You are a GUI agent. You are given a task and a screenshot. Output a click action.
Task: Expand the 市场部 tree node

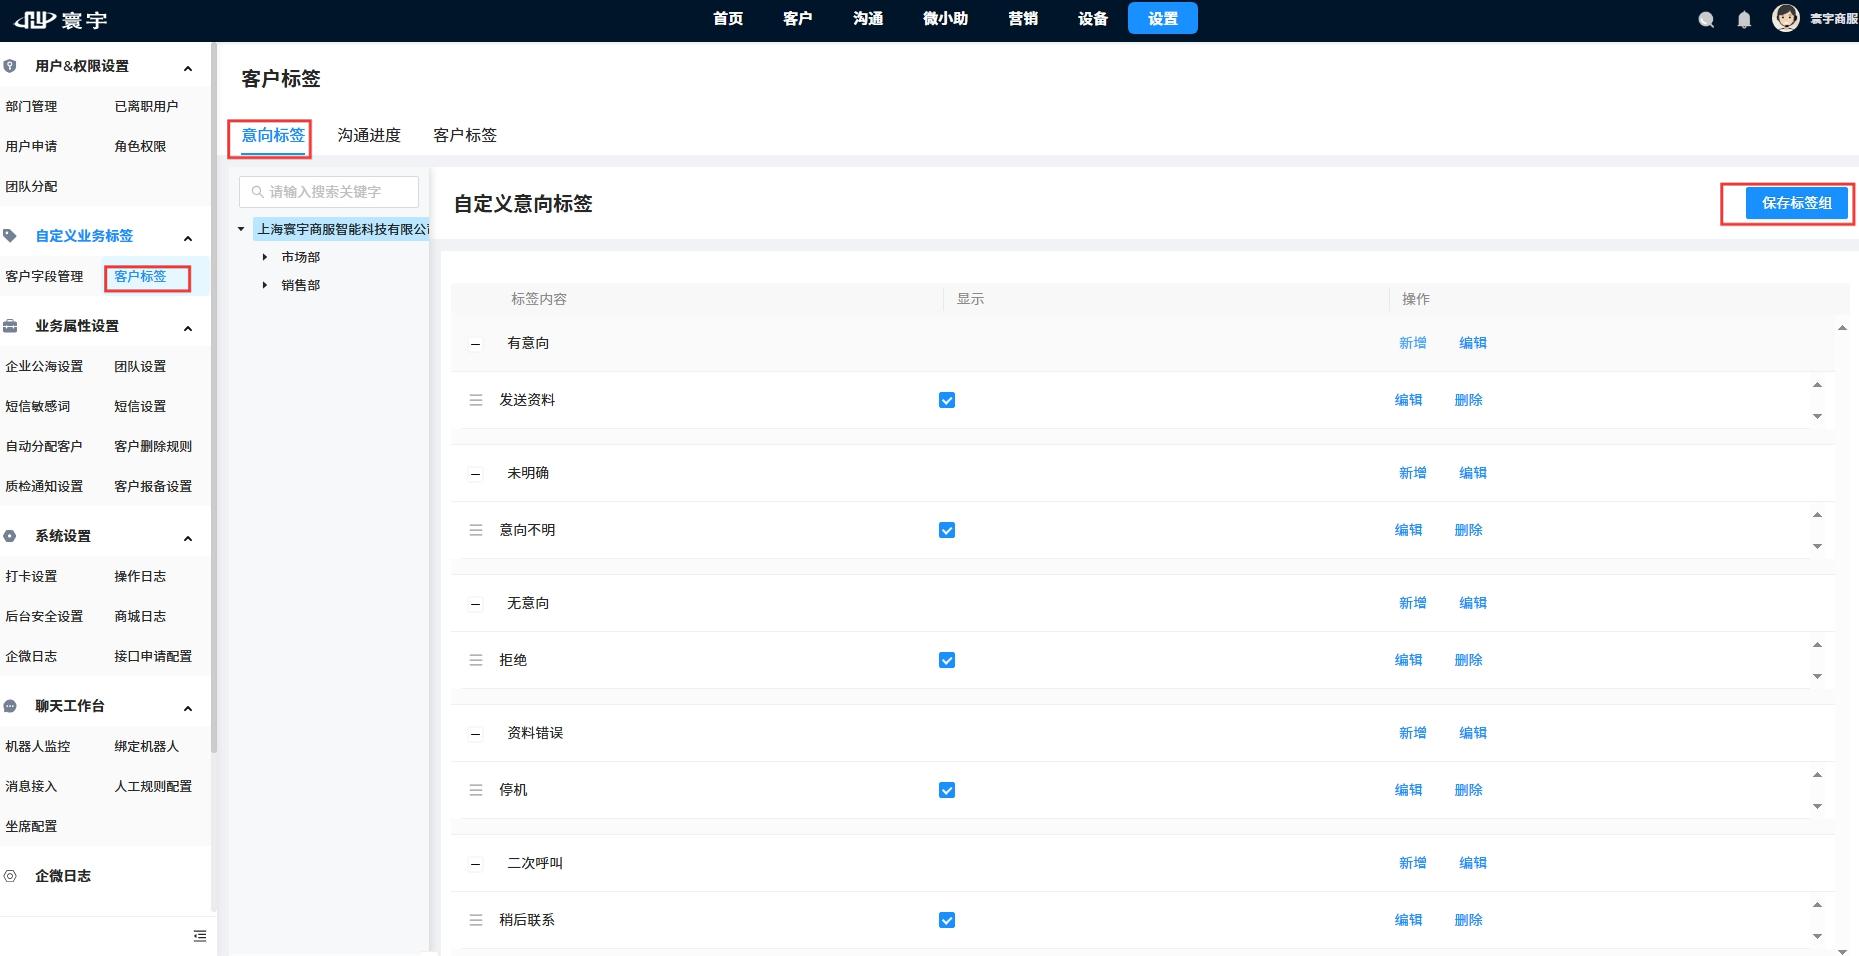(265, 257)
